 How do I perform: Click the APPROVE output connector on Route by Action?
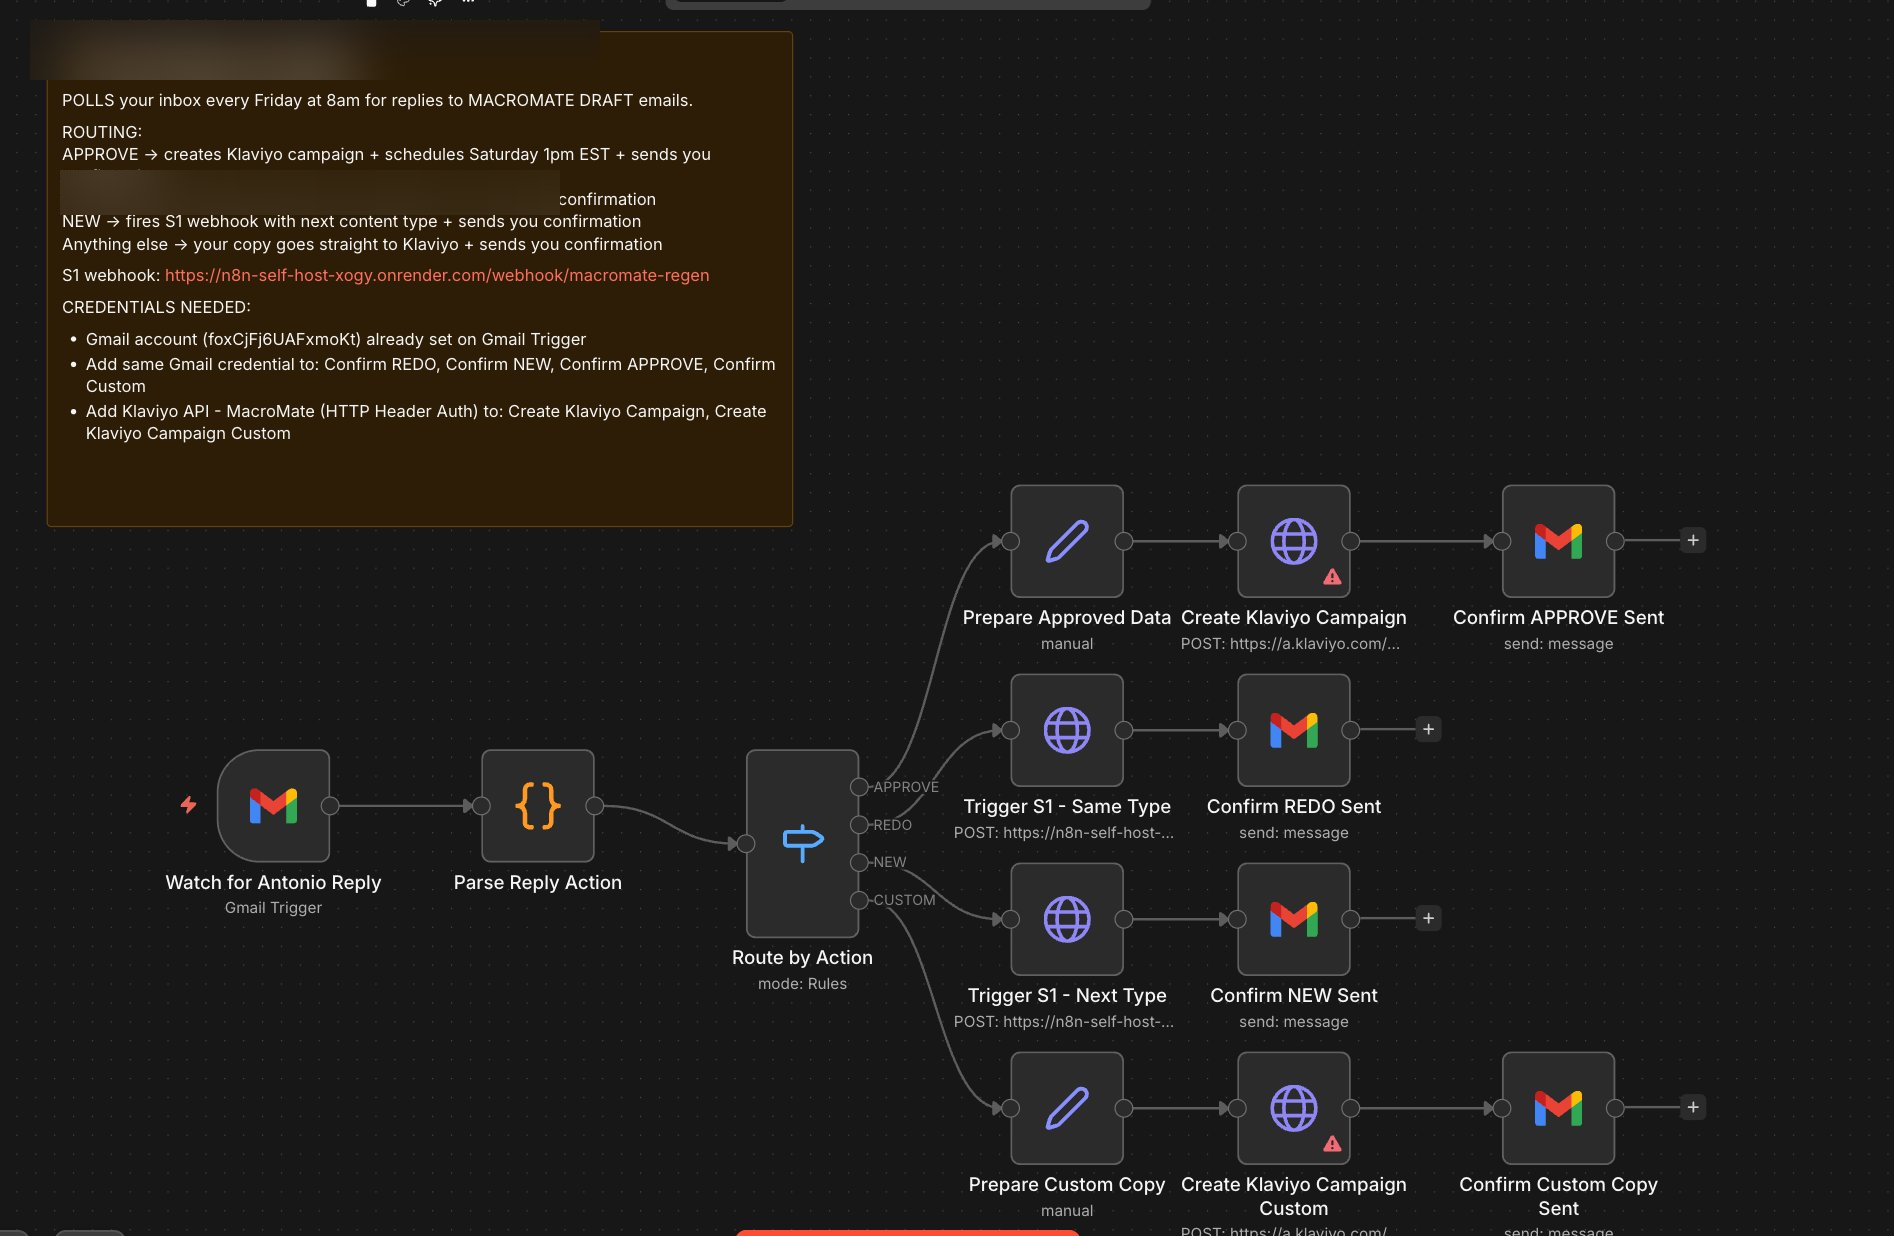tap(858, 787)
